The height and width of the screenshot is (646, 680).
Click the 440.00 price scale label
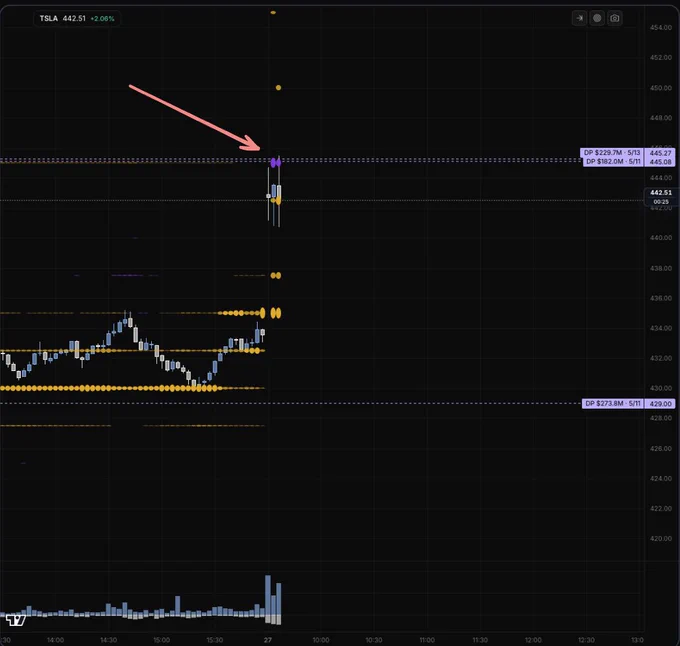pos(660,238)
